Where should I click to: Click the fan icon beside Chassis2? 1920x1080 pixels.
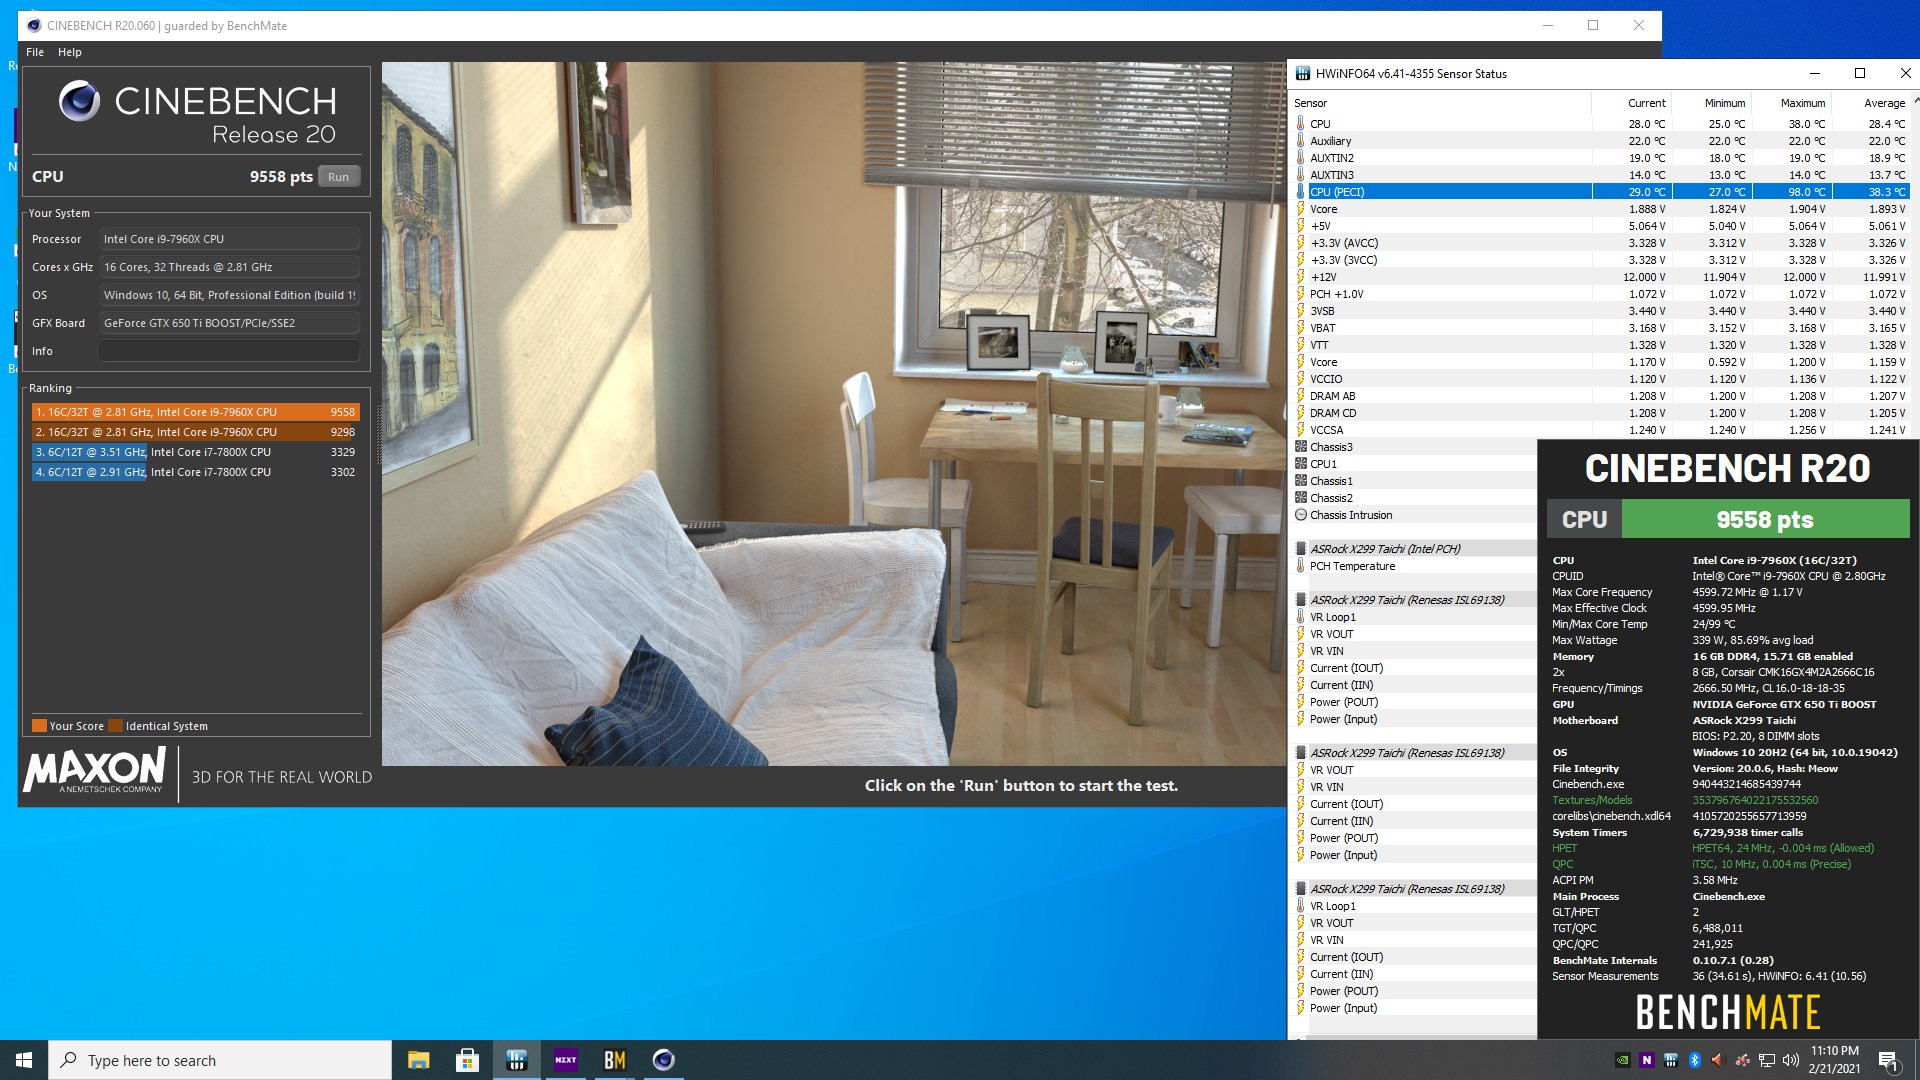(1300, 498)
